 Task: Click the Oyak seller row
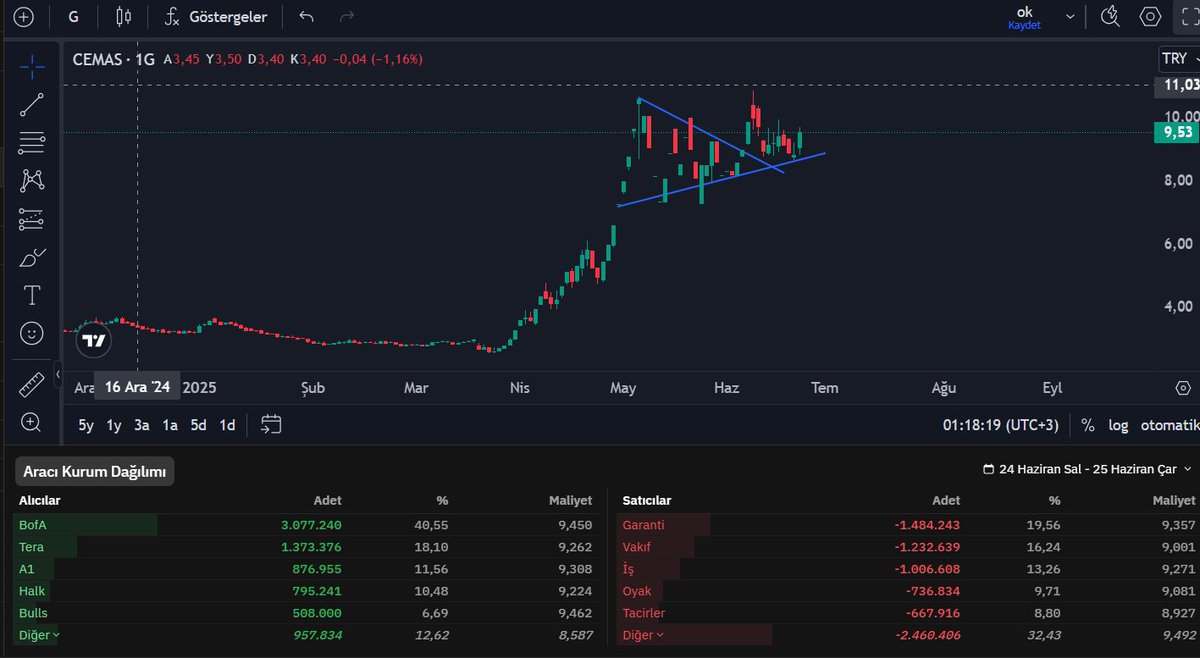(908, 591)
